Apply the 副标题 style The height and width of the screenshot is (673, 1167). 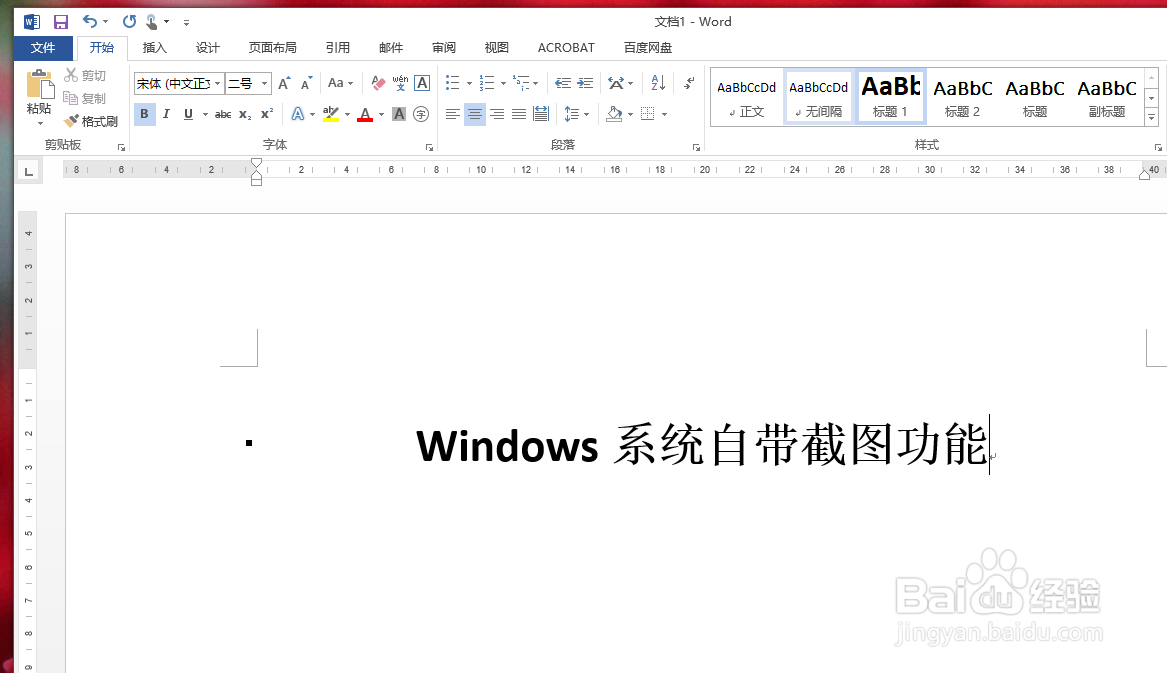[1107, 98]
